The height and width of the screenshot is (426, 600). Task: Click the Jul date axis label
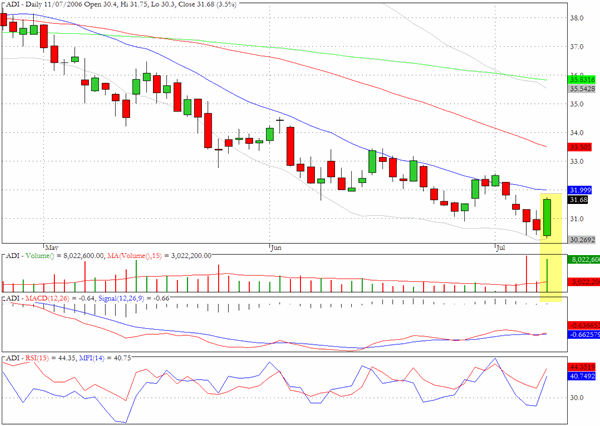pos(500,248)
